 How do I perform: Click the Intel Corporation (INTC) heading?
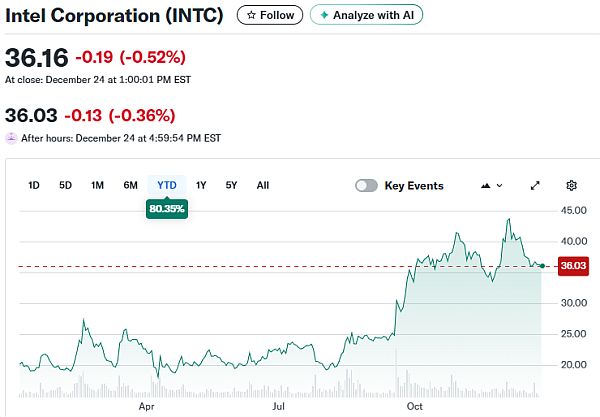click(116, 15)
